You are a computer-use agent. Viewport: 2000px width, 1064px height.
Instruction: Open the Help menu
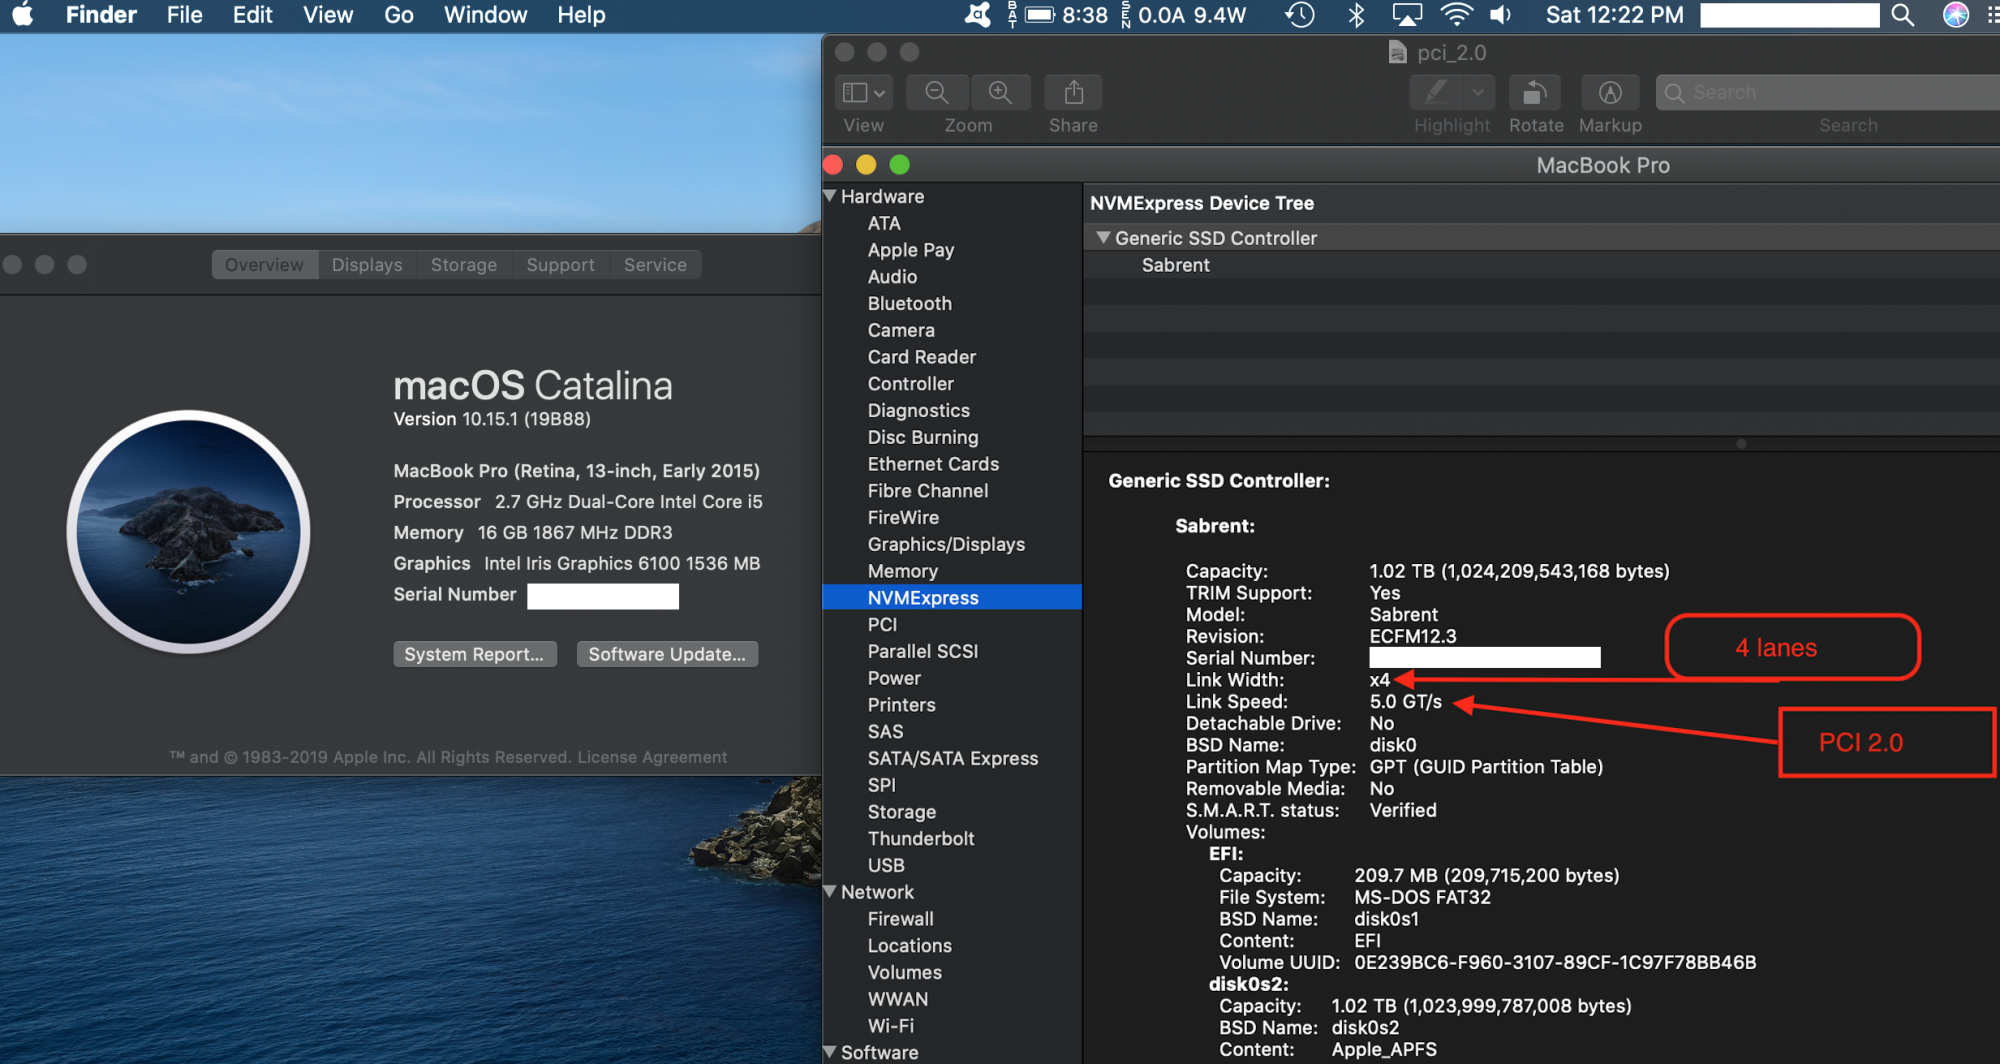click(581, 15)
